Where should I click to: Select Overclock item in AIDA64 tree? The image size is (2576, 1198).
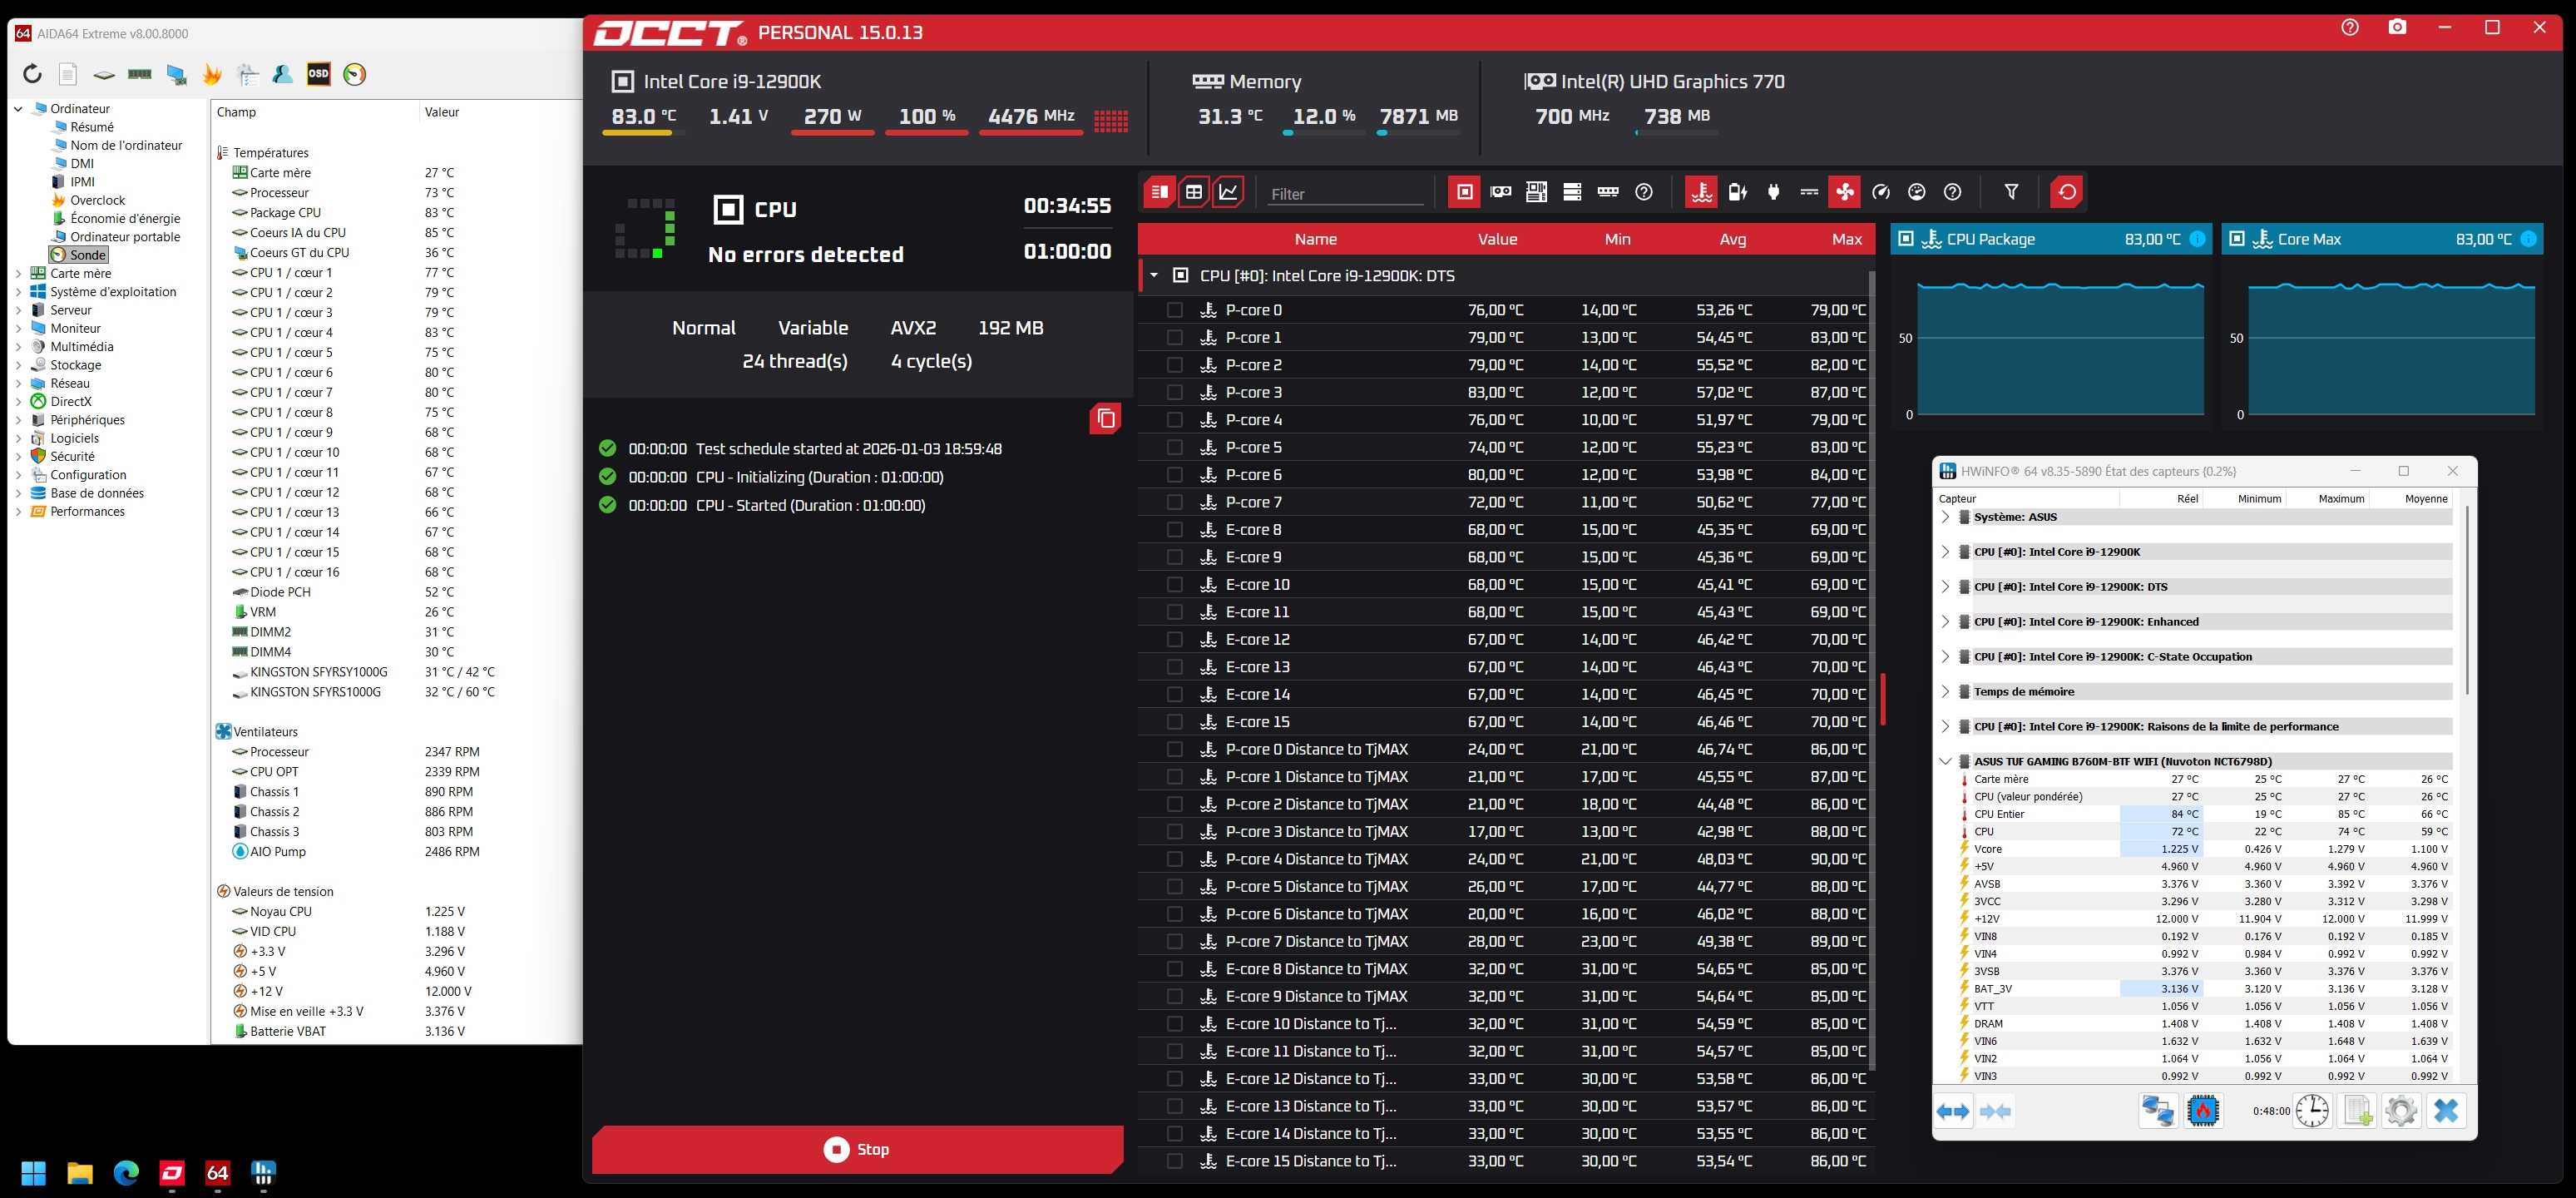[97, 200]
